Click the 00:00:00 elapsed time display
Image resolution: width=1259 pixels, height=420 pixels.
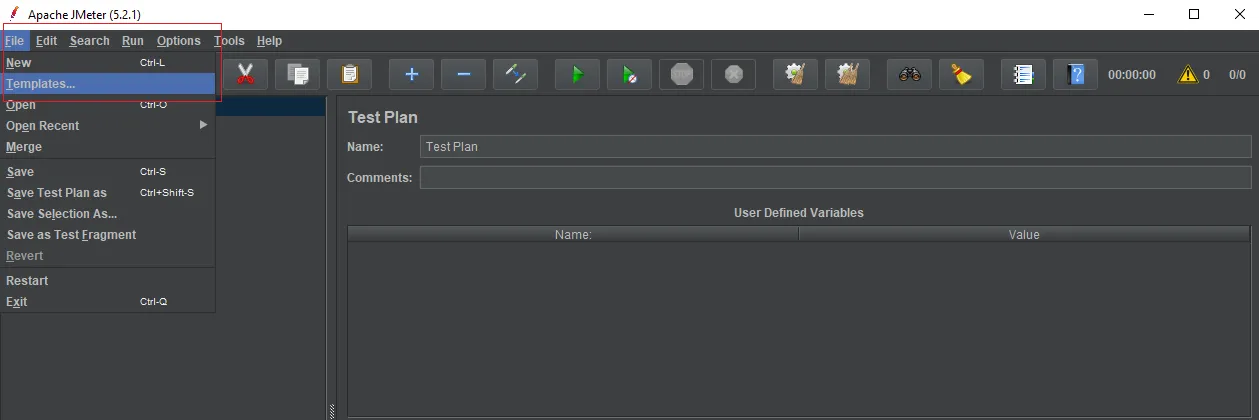[1131, 74]
